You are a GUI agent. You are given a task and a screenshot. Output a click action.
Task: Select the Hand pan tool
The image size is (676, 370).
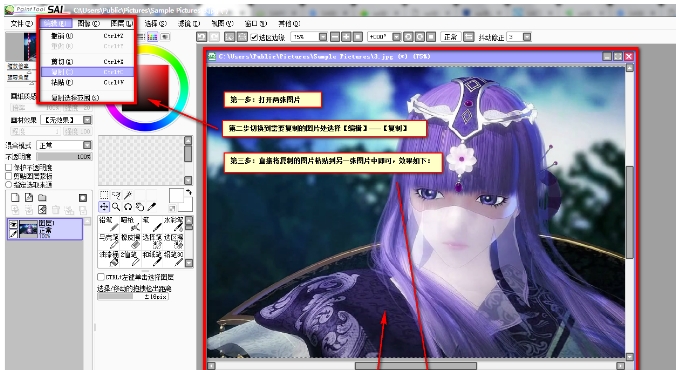tap(140, 207)
